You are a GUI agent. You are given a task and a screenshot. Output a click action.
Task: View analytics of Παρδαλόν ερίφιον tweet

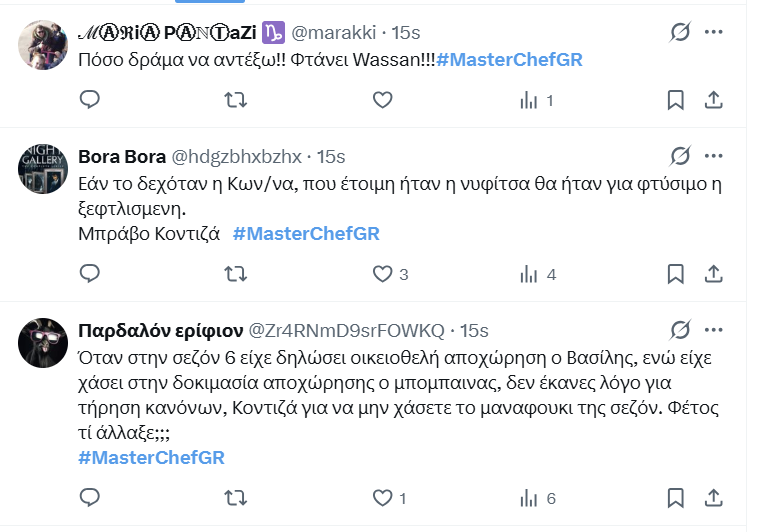530,498
